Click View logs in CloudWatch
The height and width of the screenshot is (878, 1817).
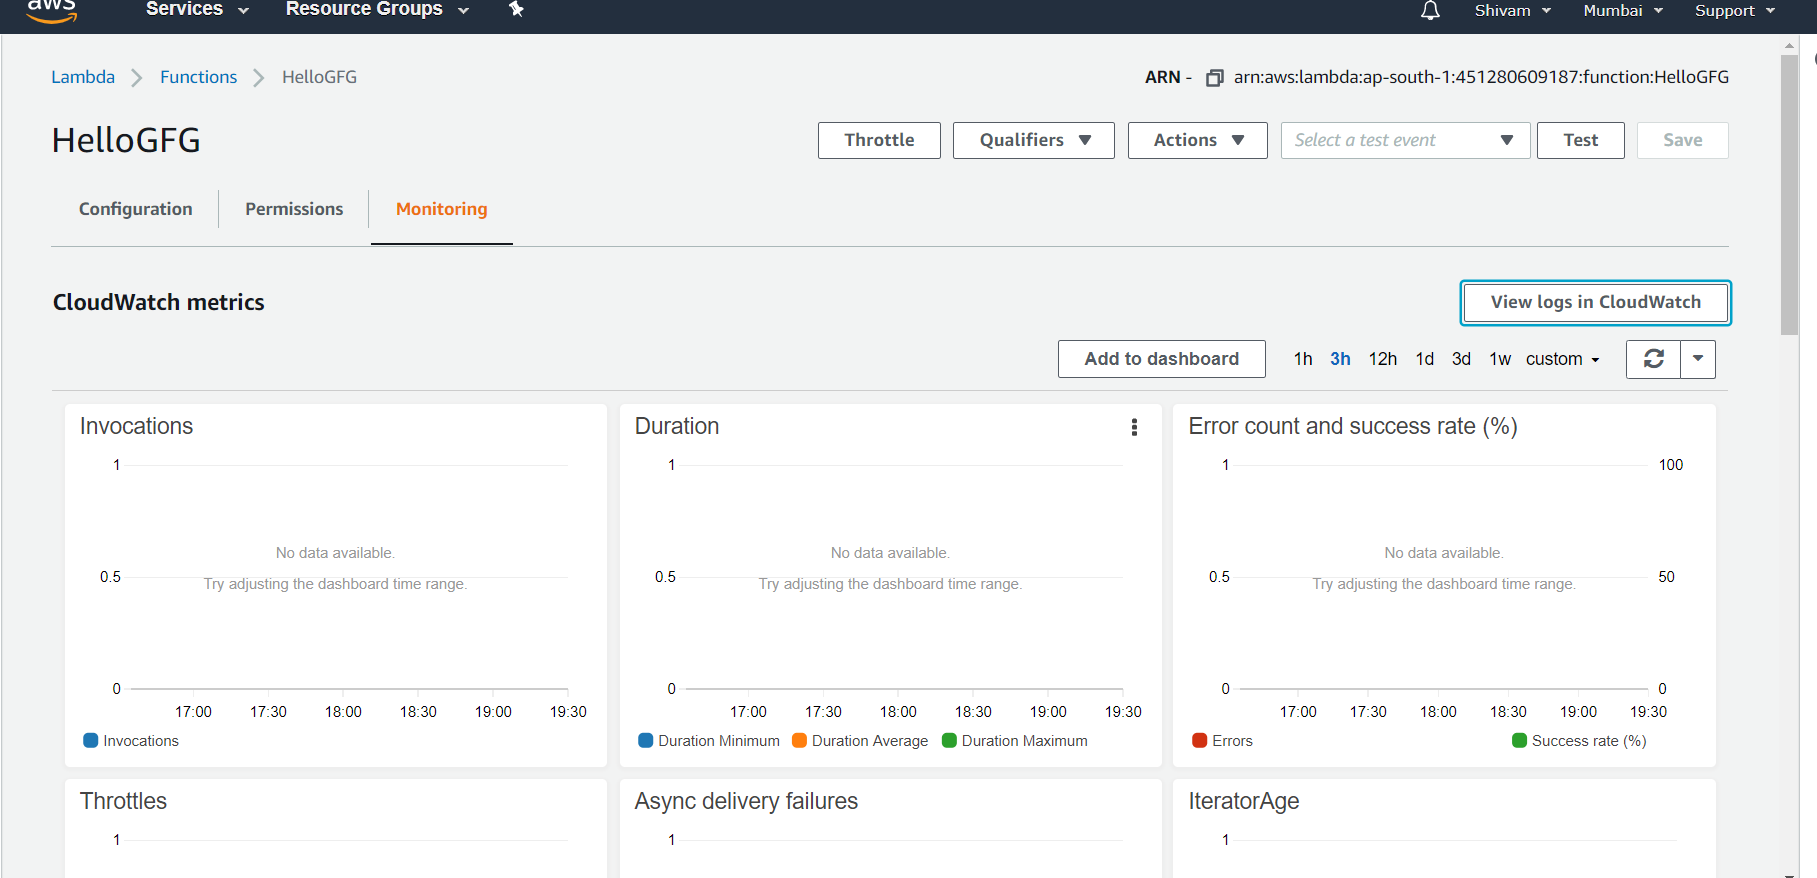pos(1596,302)
